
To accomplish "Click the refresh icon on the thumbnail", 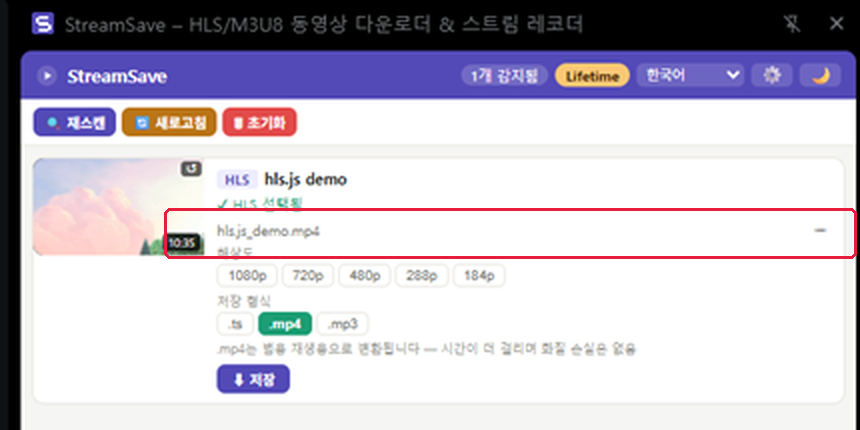I will click(x=191, y=169).
